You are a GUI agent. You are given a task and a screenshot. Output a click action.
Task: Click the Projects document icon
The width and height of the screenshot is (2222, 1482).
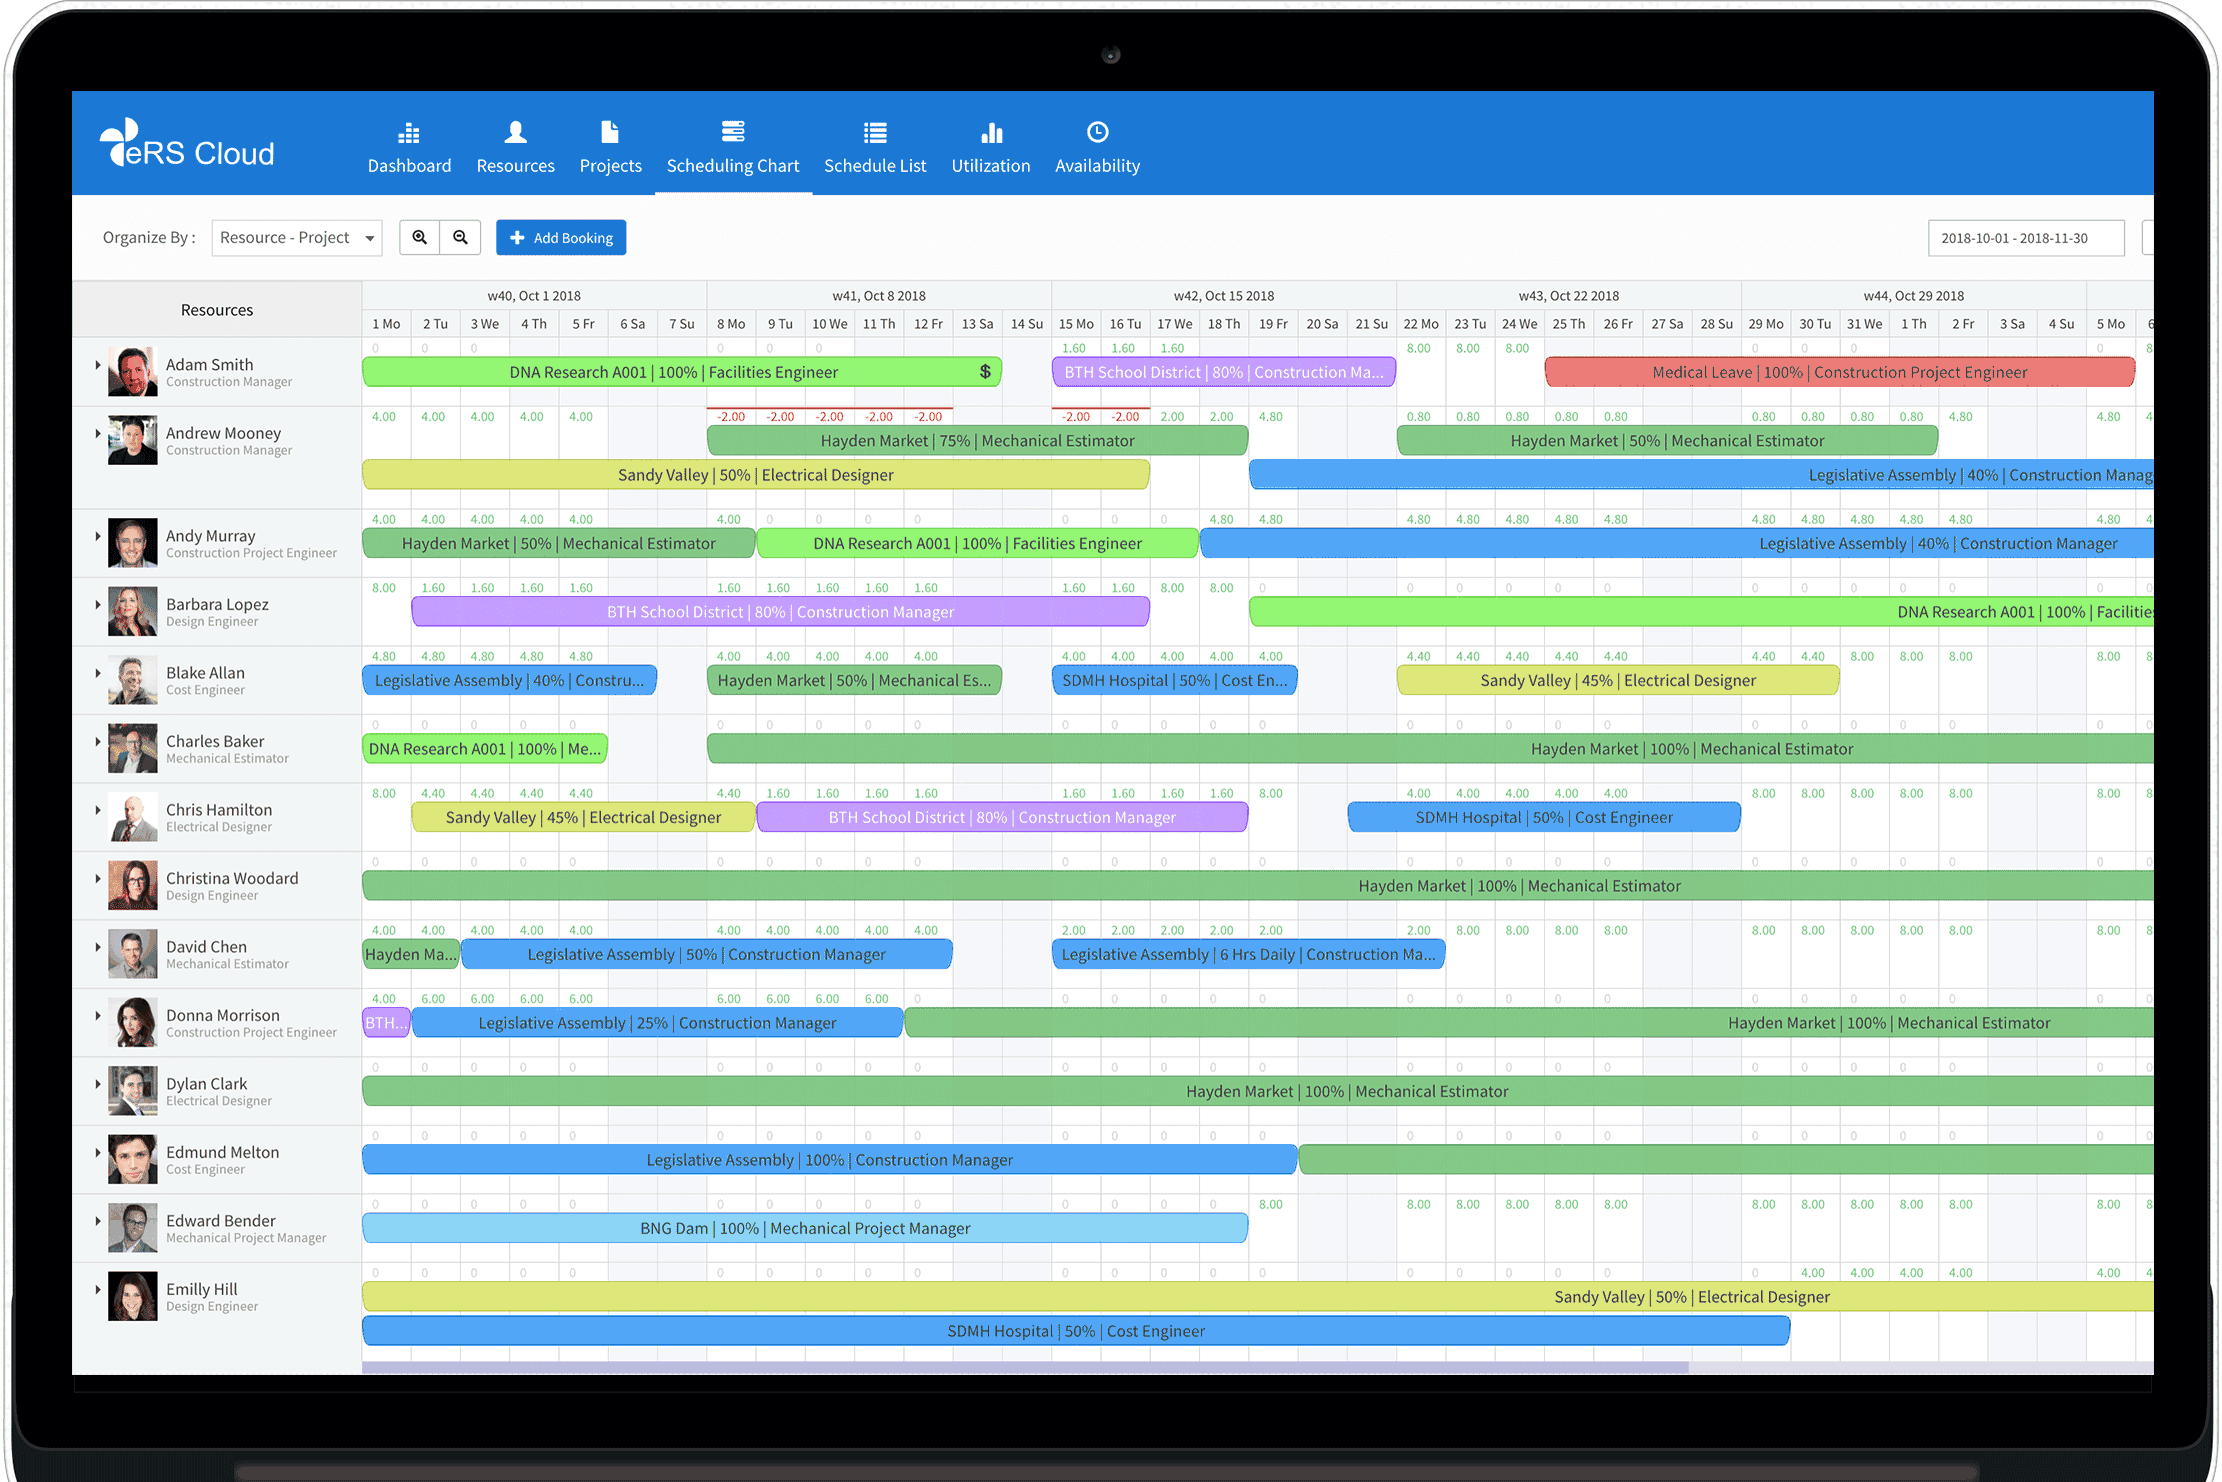[610, 132]
